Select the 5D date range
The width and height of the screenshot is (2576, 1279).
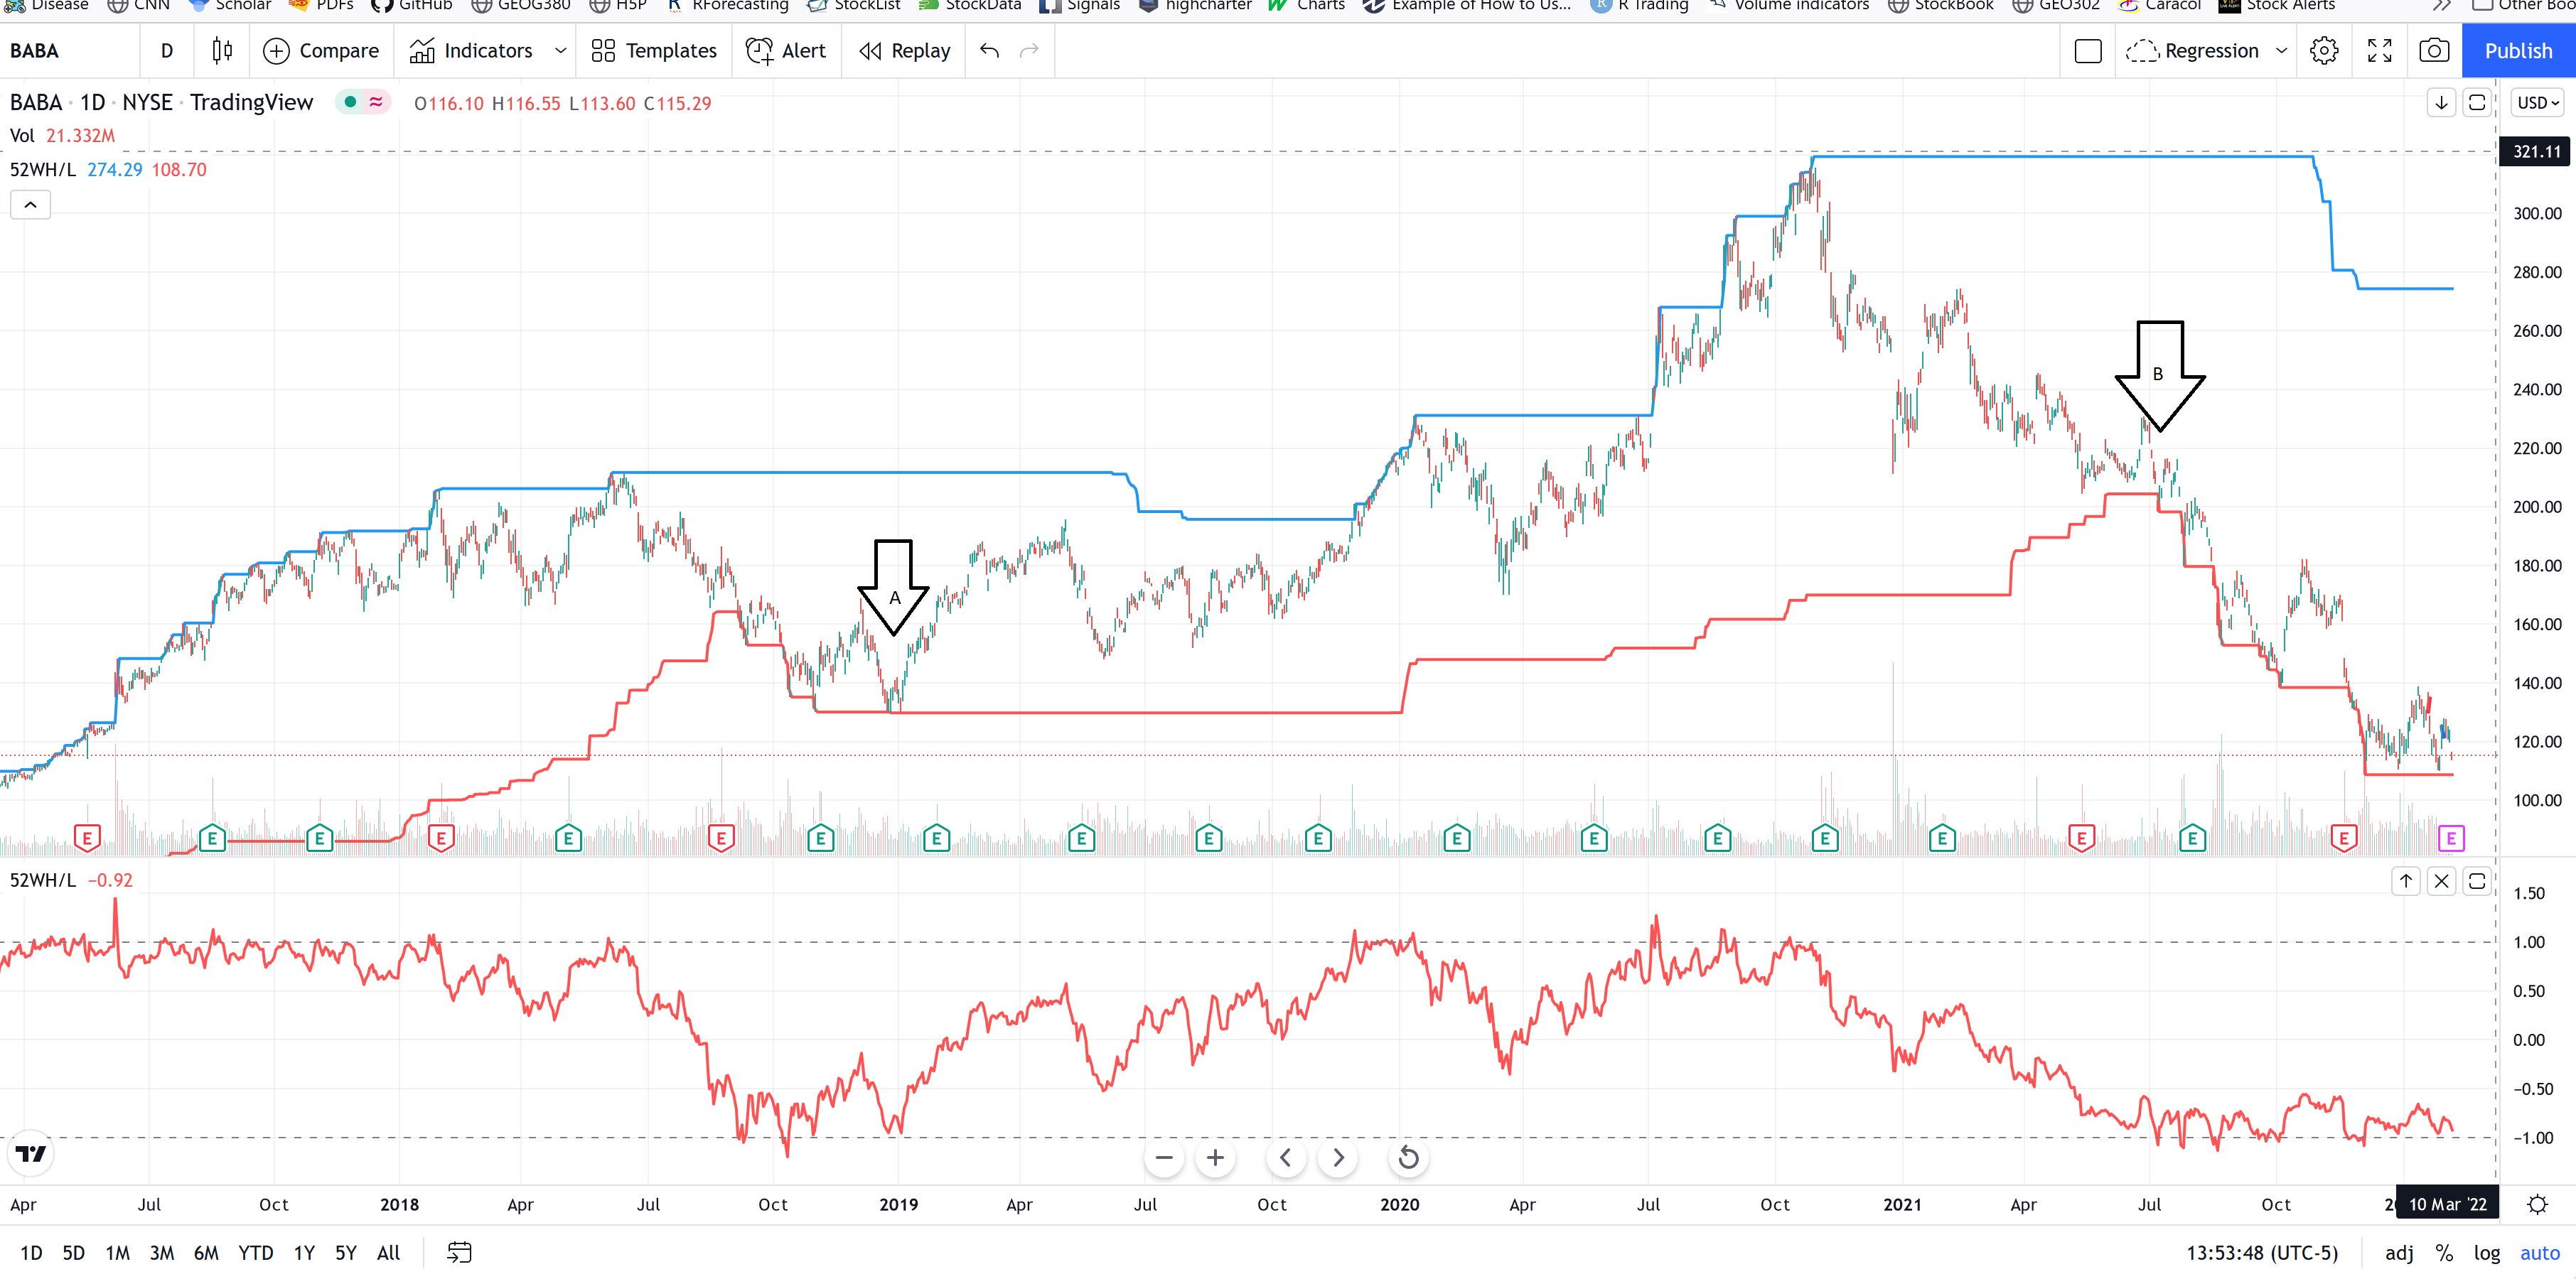point(74,1253)
